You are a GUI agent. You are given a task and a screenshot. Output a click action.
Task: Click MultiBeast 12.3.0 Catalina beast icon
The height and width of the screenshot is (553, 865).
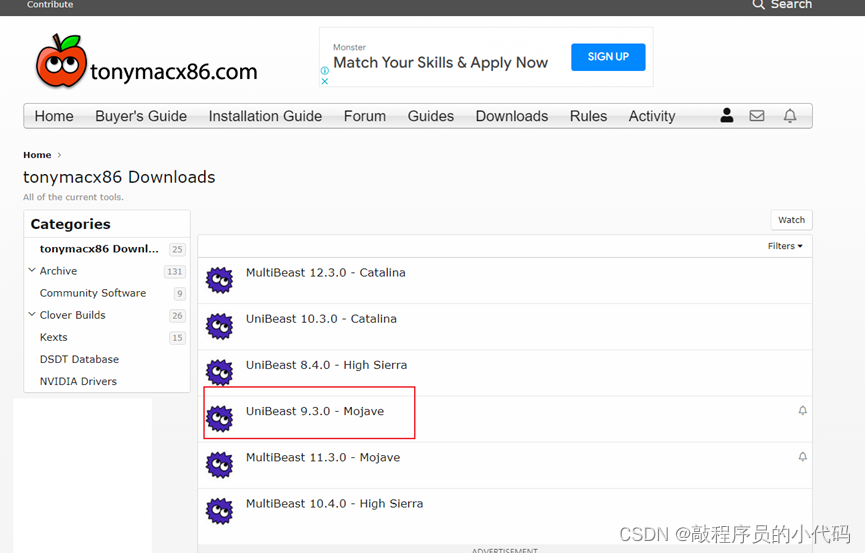click(x=220, y=280)
